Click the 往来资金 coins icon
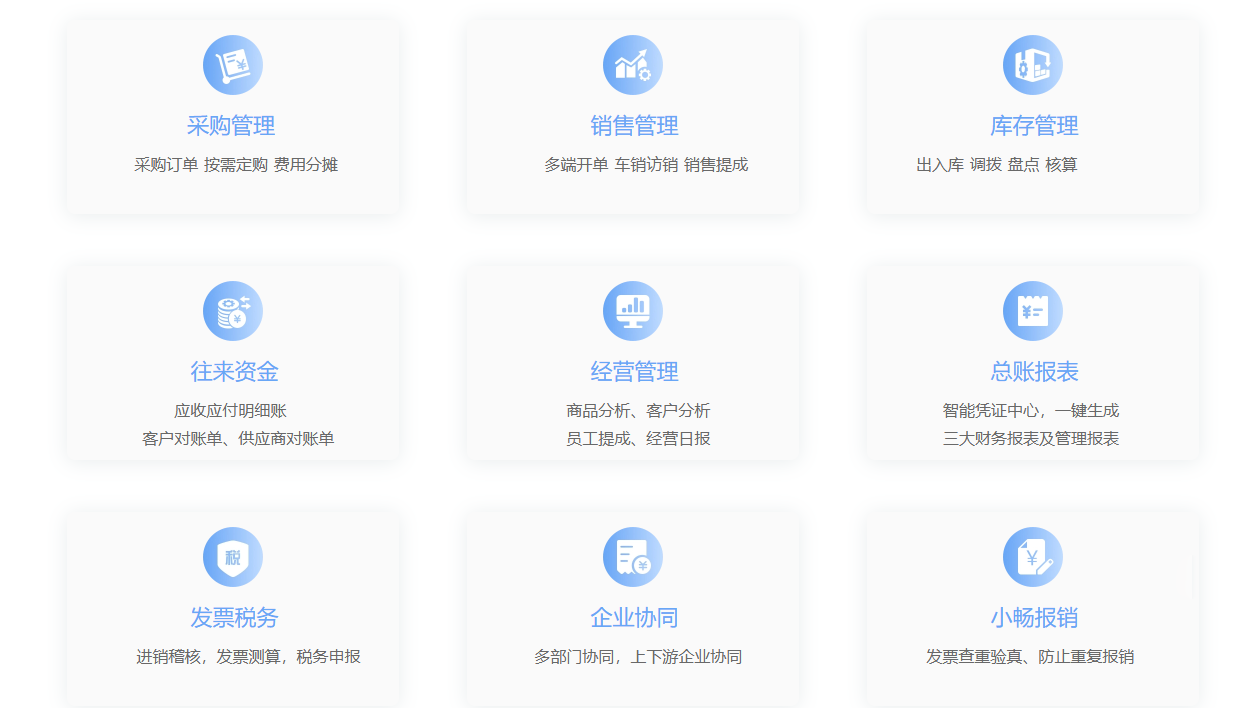 233,311
